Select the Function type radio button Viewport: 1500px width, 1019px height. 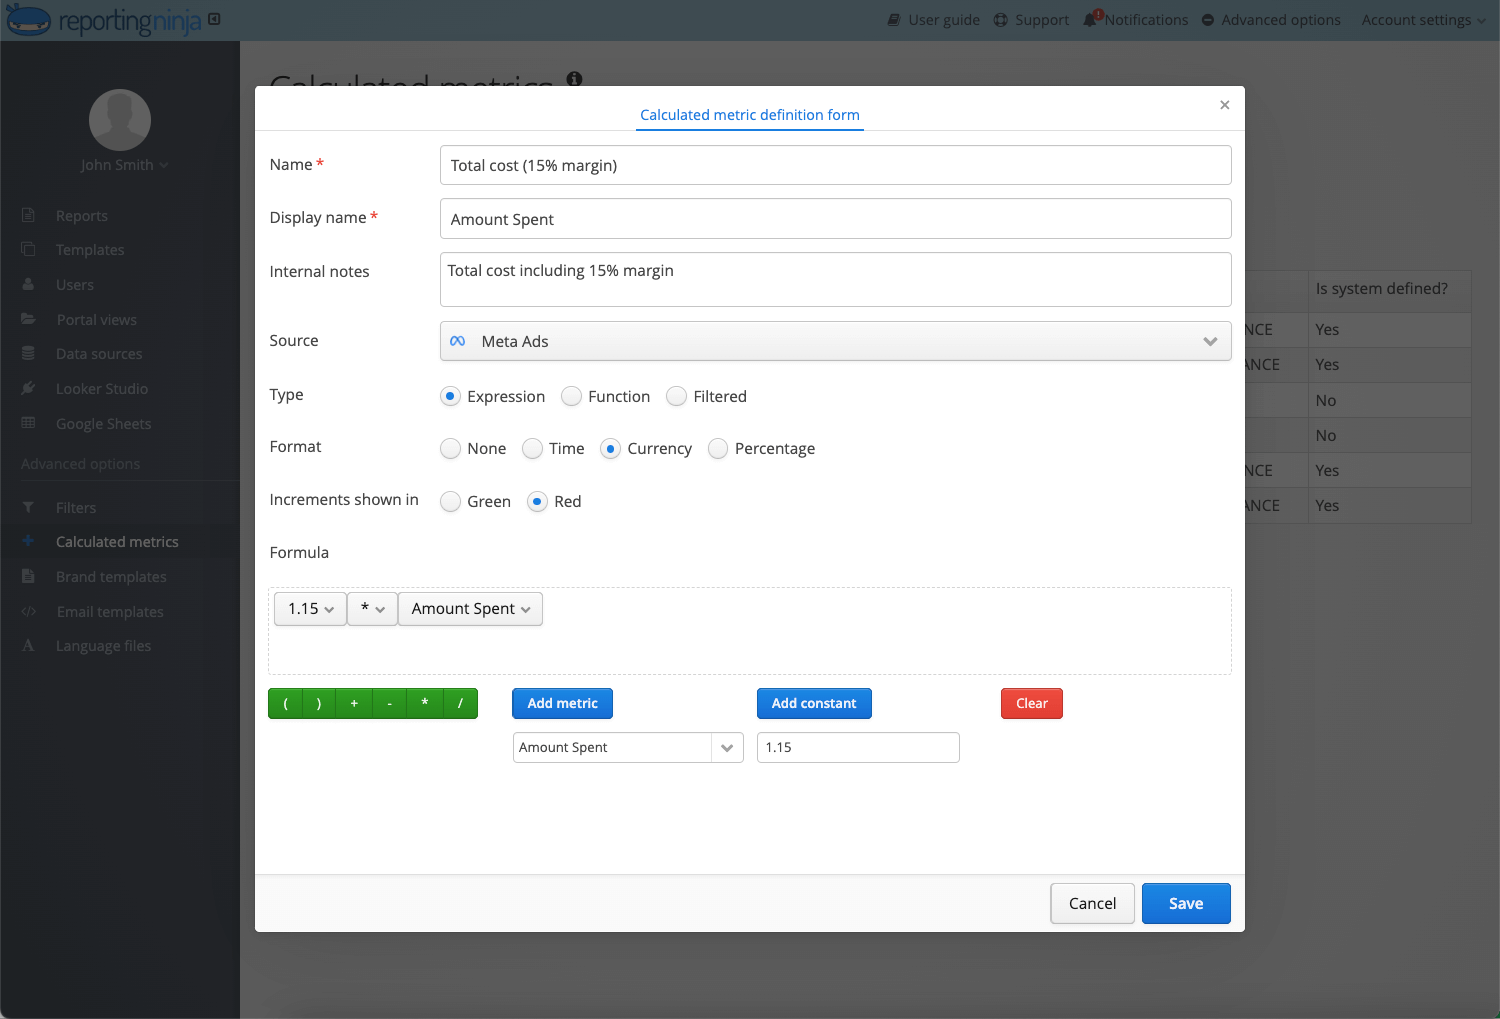point(571,396)
